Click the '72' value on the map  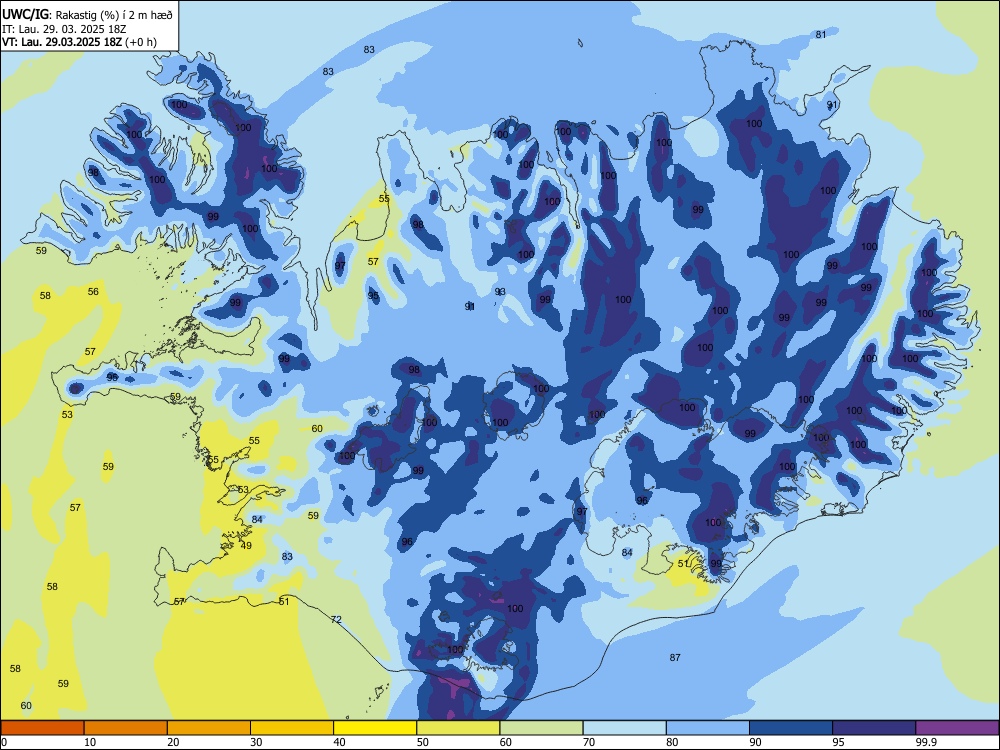tap(336, 620)
